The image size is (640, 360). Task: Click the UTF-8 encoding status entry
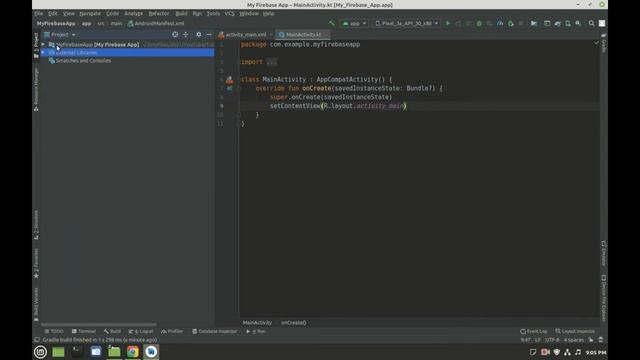(x=552, y=340)
